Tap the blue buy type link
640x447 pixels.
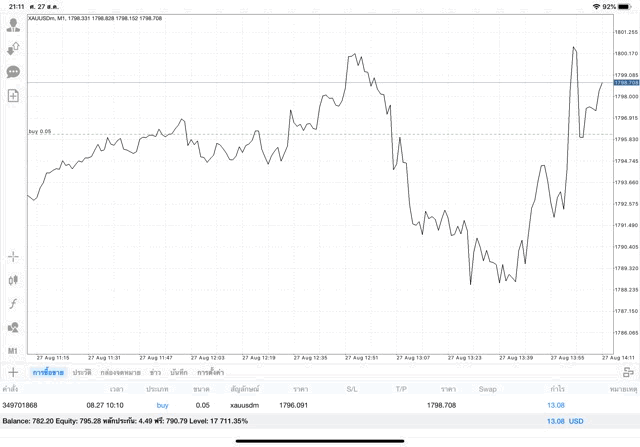click(163, 404)
